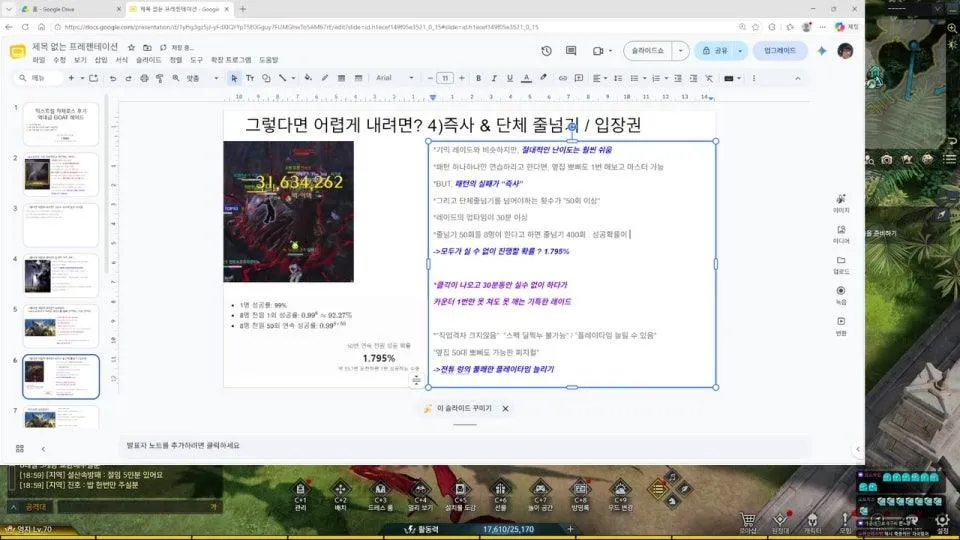
Task: Open the text color picker
Action: coord(526,78)
